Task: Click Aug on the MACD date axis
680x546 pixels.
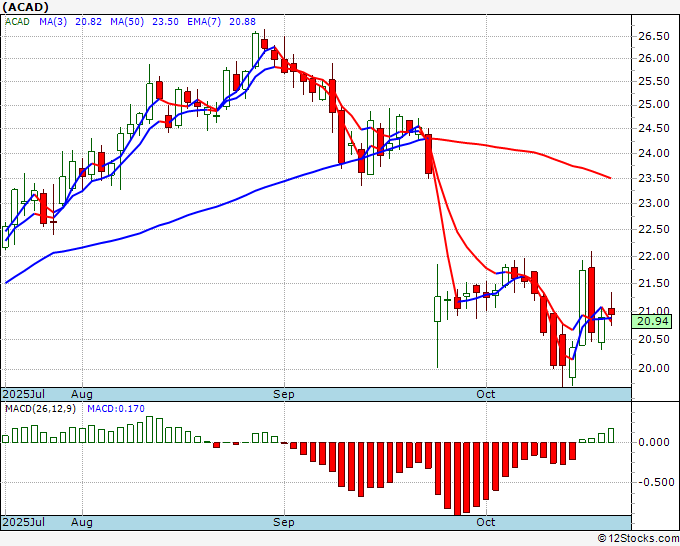Action: click(x=82, y=522)
